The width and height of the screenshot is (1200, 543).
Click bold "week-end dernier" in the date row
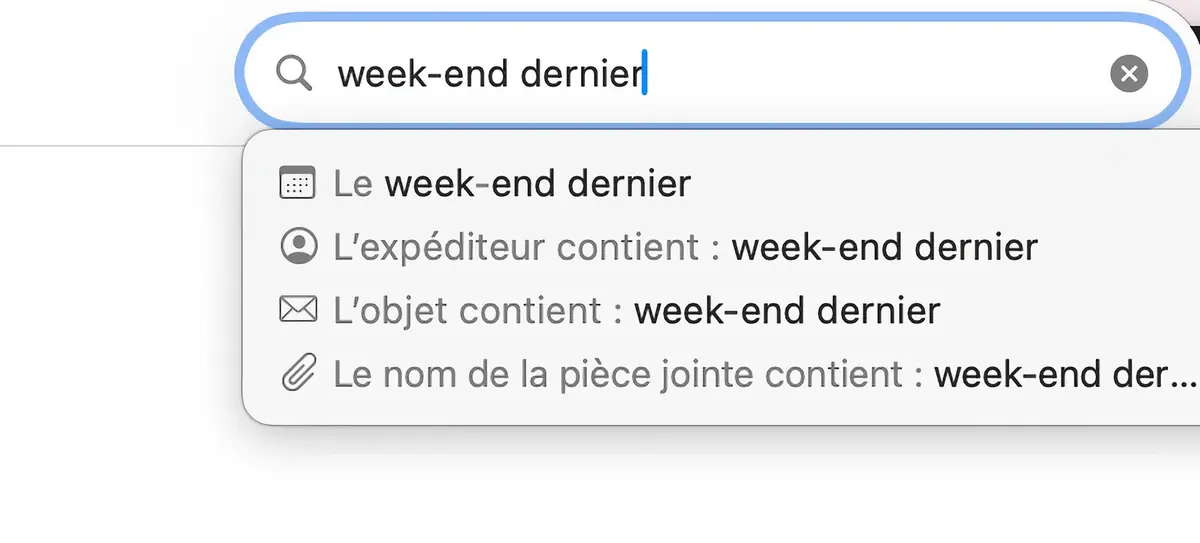pyautogui.click(x=538, y=183)
